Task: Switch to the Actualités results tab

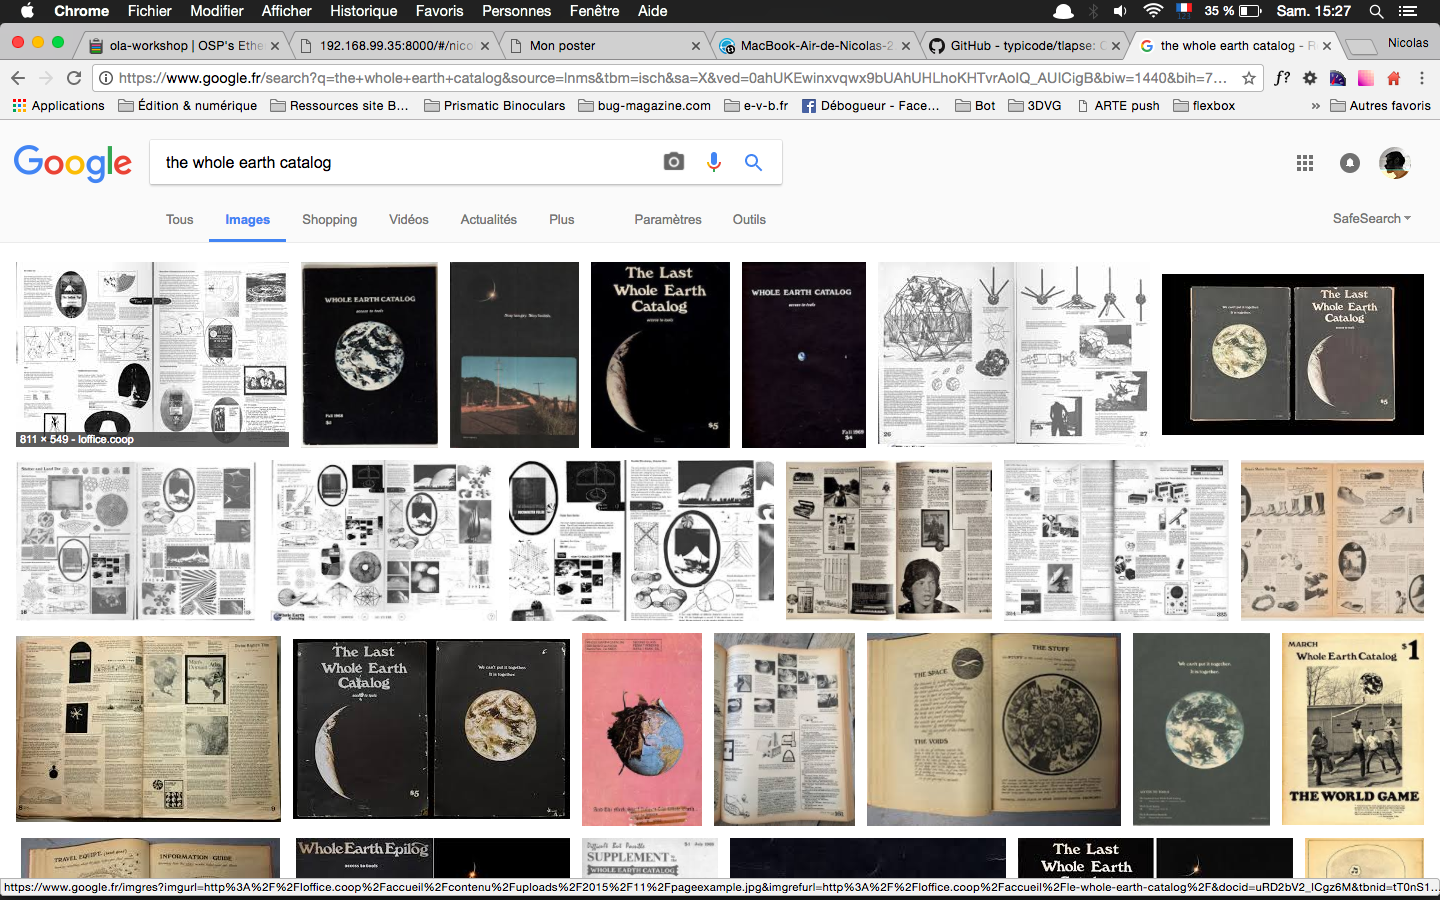Action: [x=489, y=219]
